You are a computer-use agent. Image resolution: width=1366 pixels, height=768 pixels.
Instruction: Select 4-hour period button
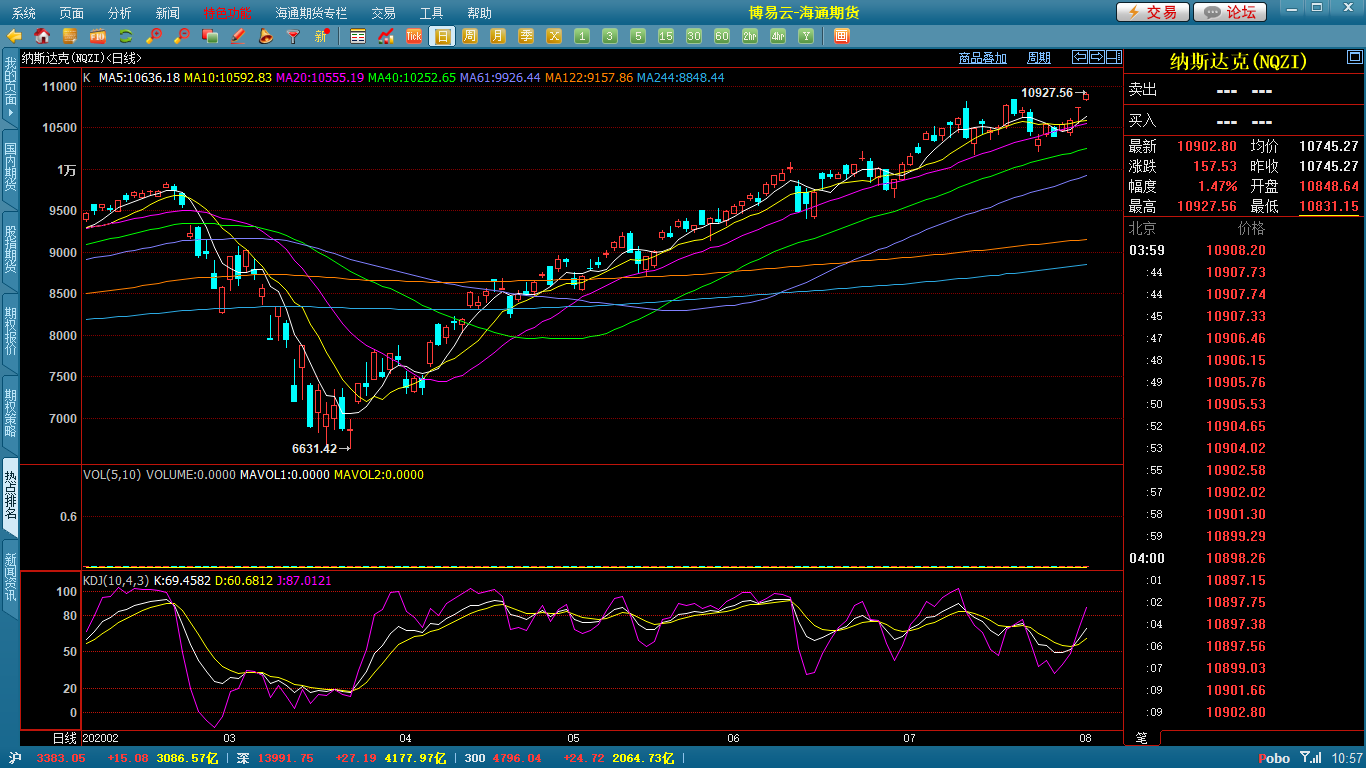point(778,36)
